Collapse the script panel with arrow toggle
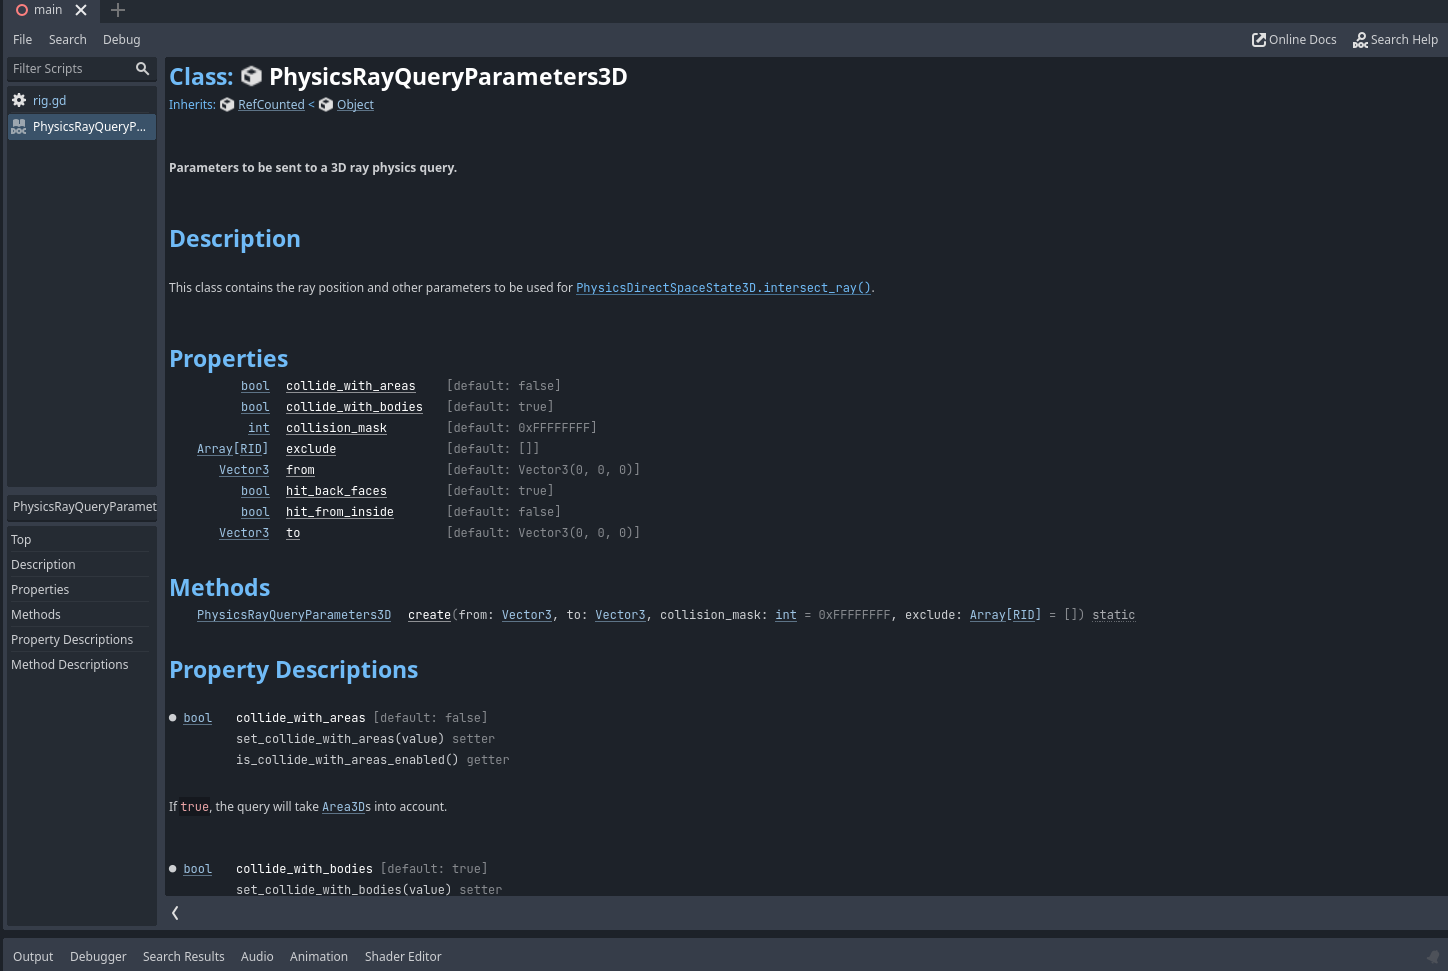This screenshot has height=971, width=1448. pyautogui.click(x=175, y=913)
